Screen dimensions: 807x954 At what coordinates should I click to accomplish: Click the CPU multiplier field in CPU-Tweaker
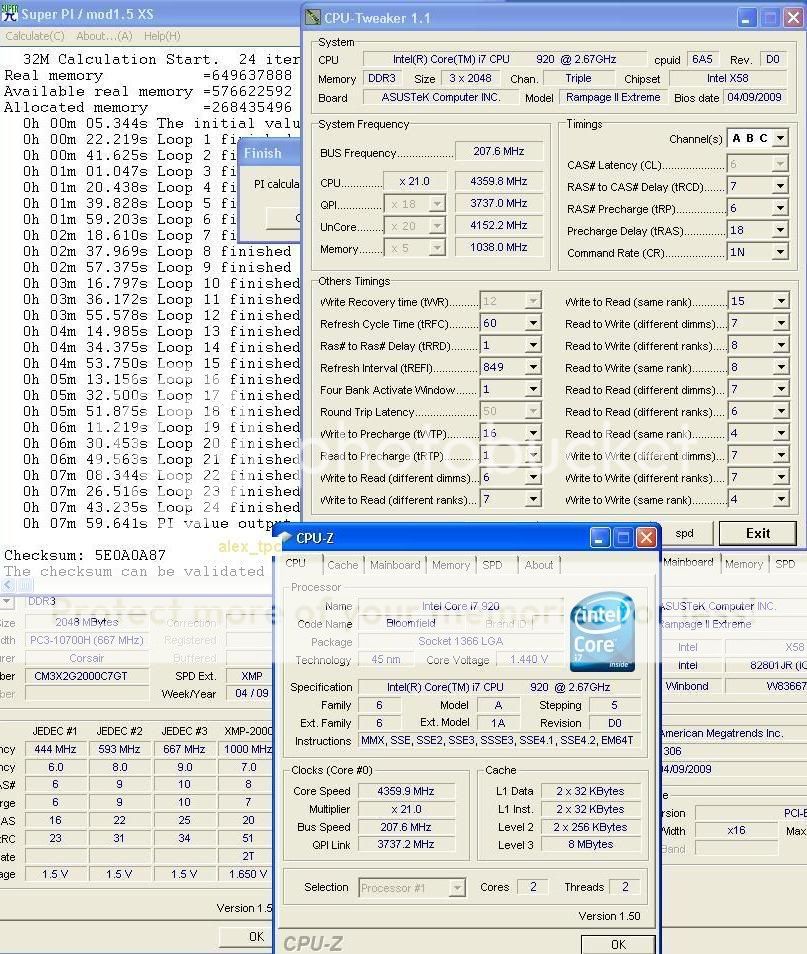point(414,181)
